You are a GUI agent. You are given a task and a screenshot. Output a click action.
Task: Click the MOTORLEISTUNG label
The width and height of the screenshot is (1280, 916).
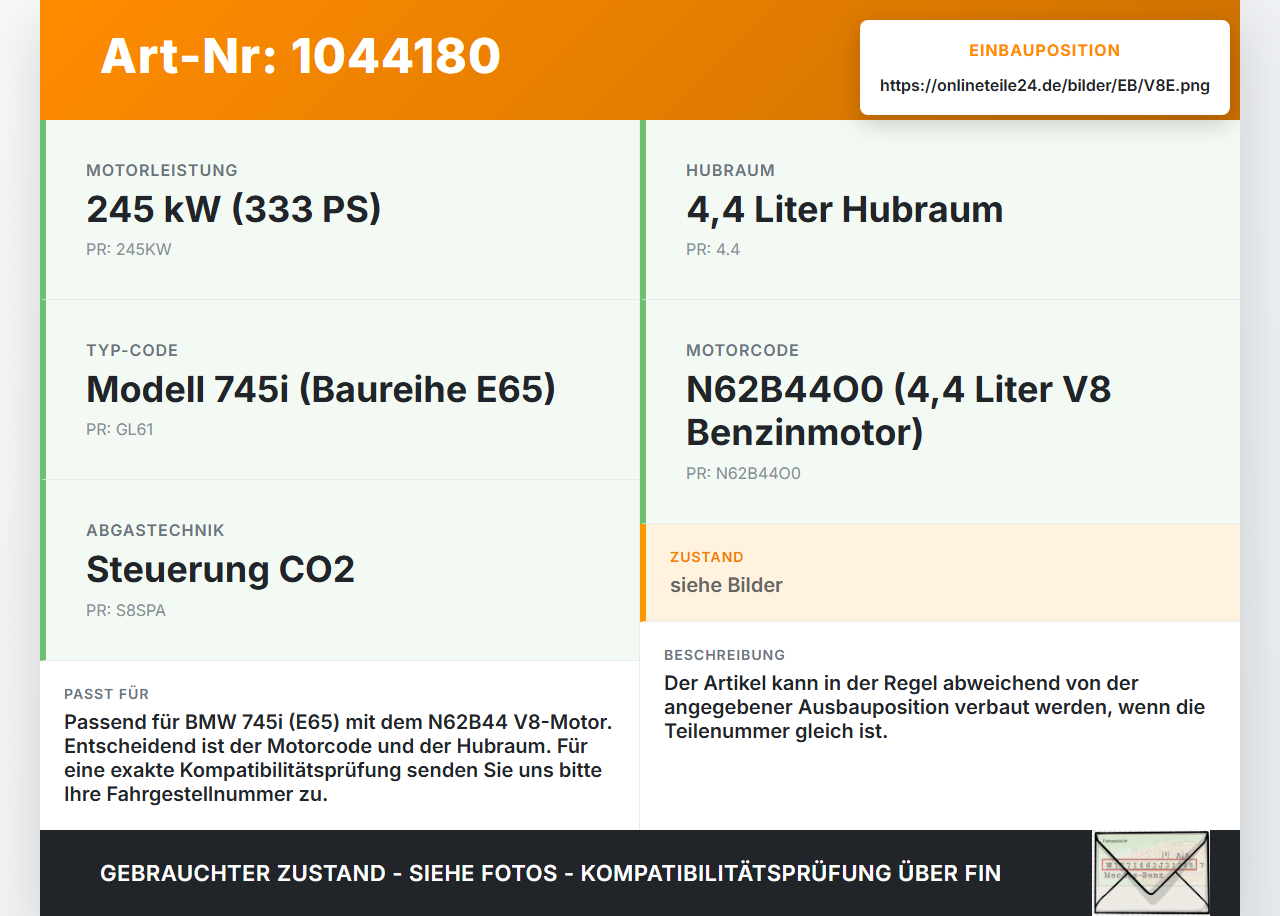(x=162, y=170)
